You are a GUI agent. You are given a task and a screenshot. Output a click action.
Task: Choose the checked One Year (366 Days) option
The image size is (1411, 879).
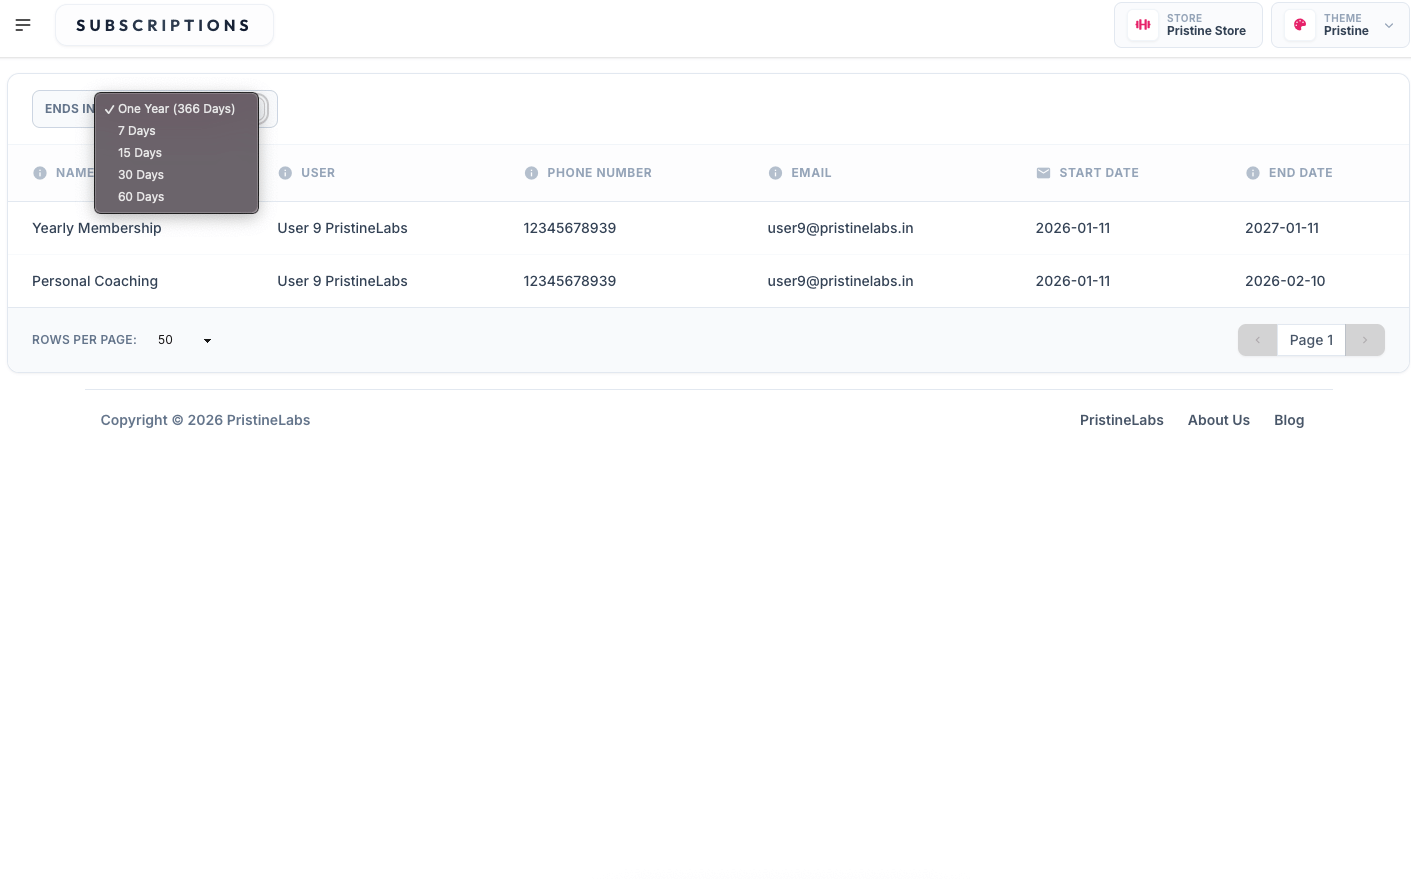175,108
